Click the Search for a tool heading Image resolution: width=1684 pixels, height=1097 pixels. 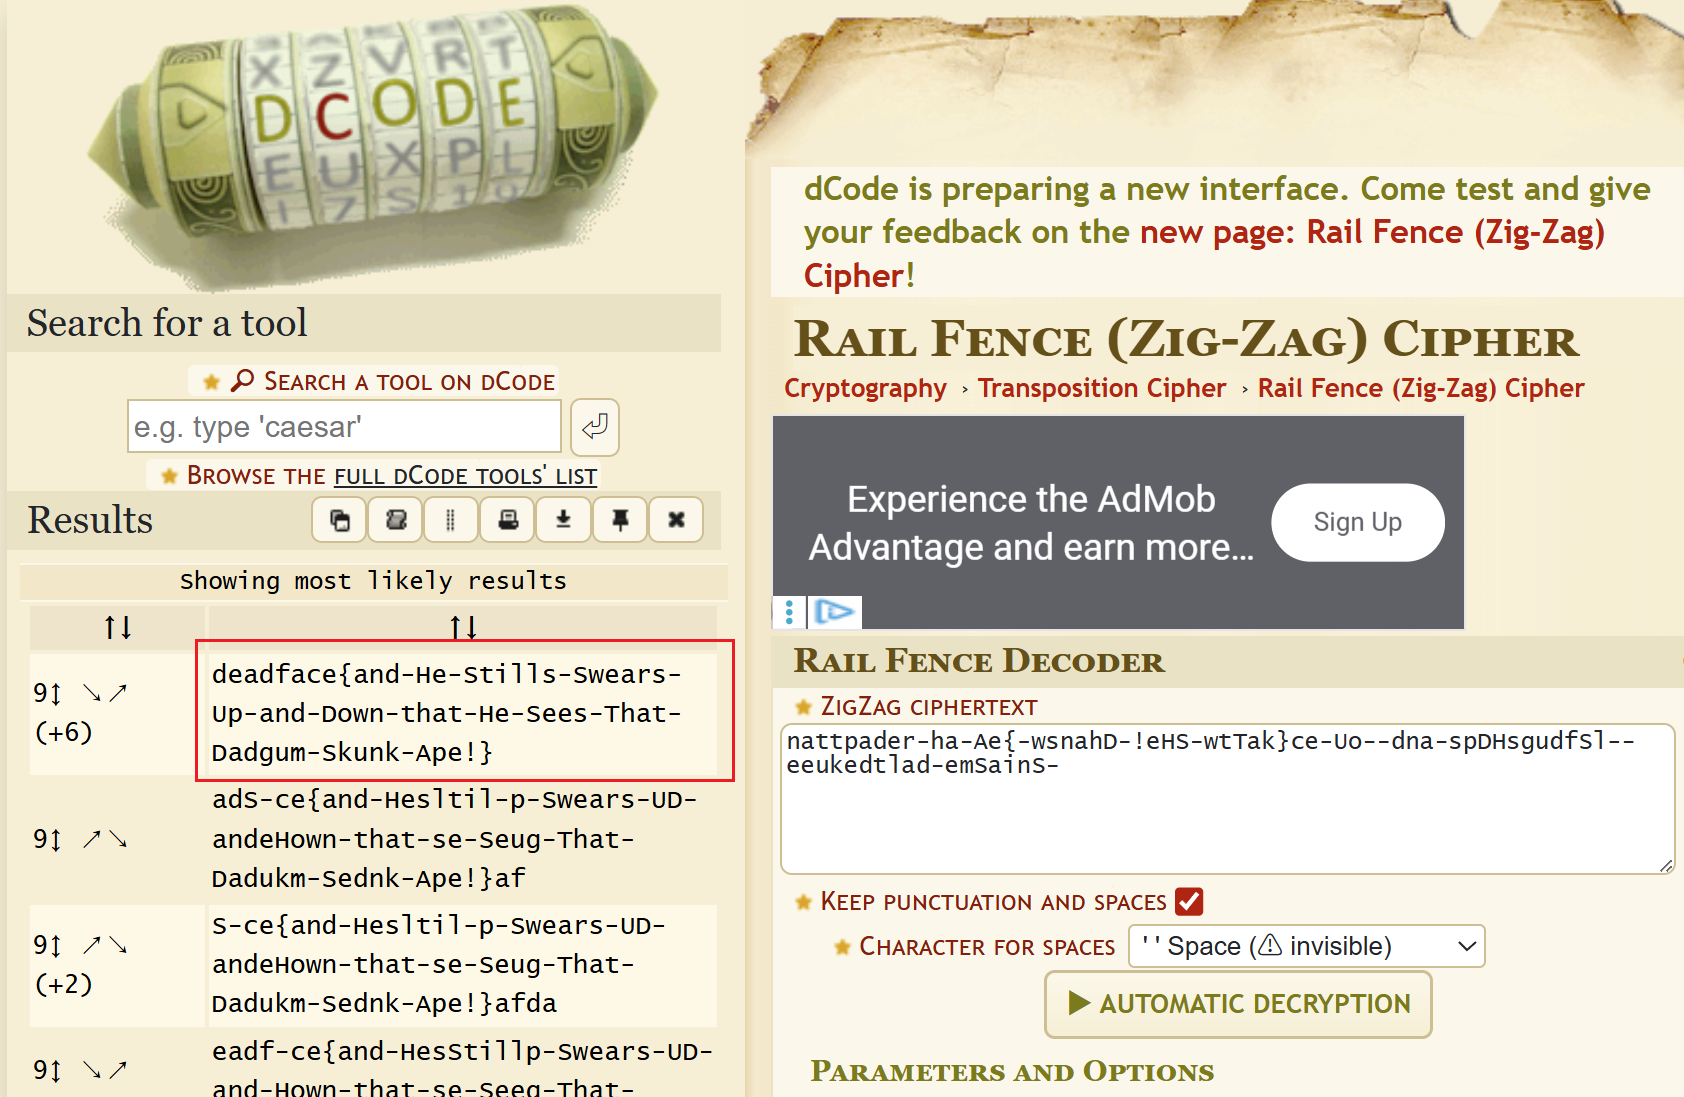[x=167, y=323]
